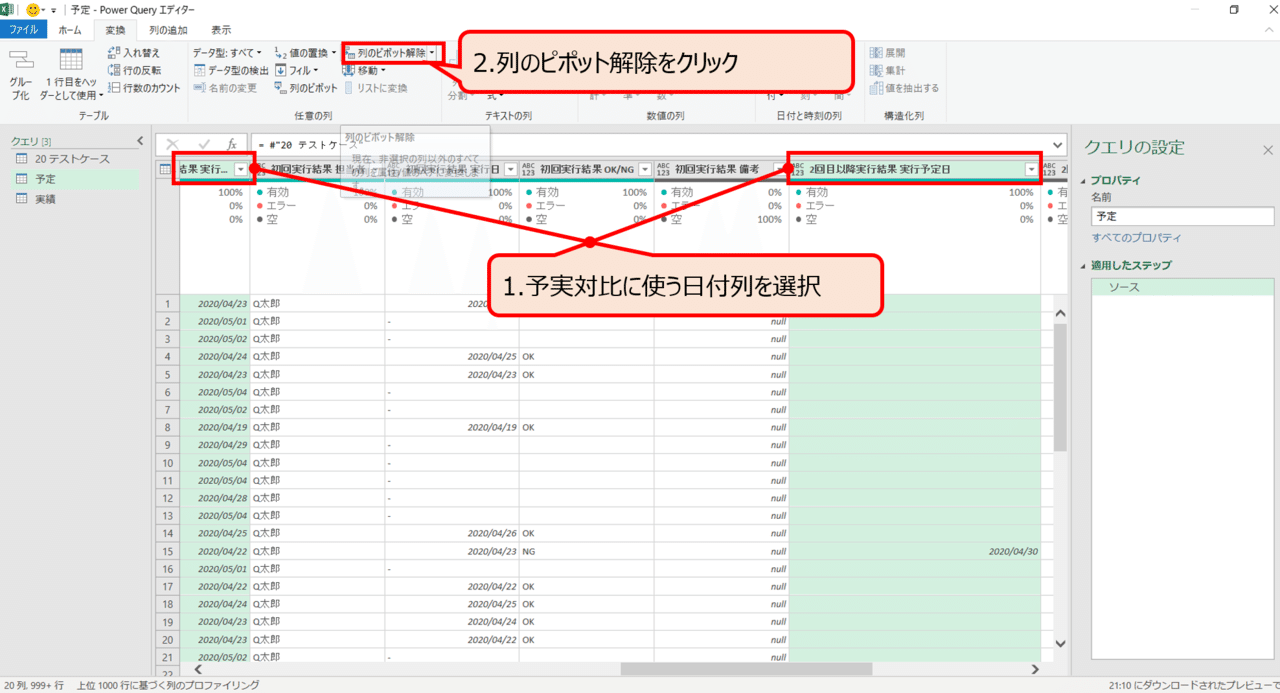The image size is (1280, 693).
Task: Click row number 15 header
Action: click(x=169, y=551)
